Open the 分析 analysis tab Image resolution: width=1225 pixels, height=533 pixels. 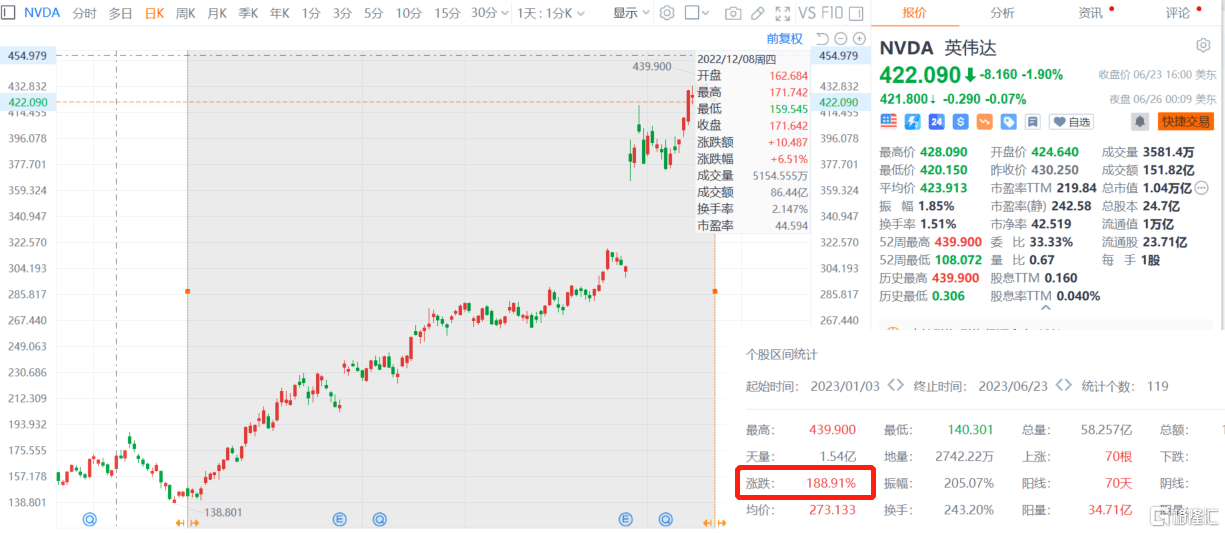click(1002, 13)
